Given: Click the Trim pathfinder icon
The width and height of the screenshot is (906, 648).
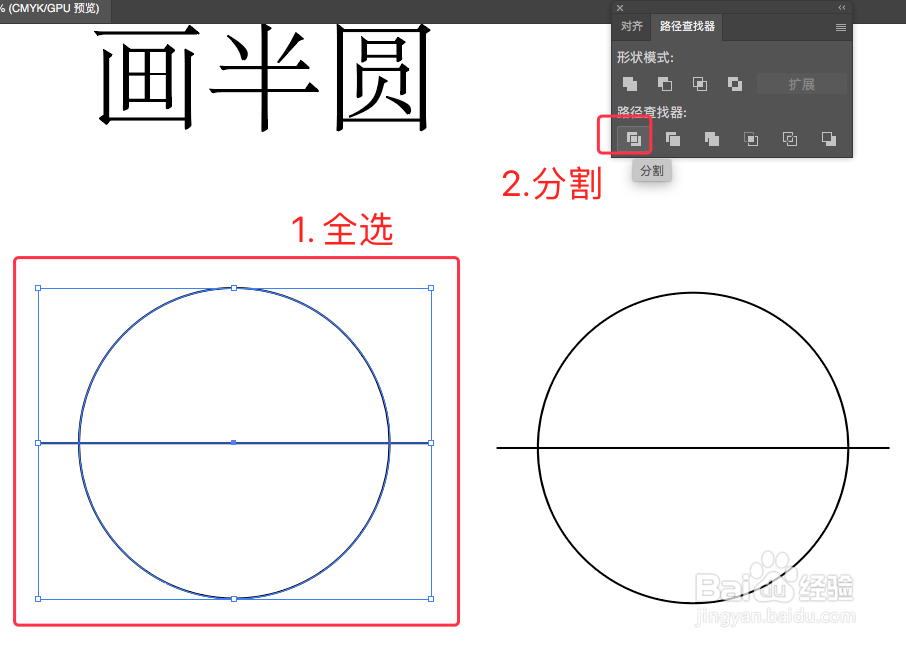Looking at the screenshot, I should coord(673,139).
